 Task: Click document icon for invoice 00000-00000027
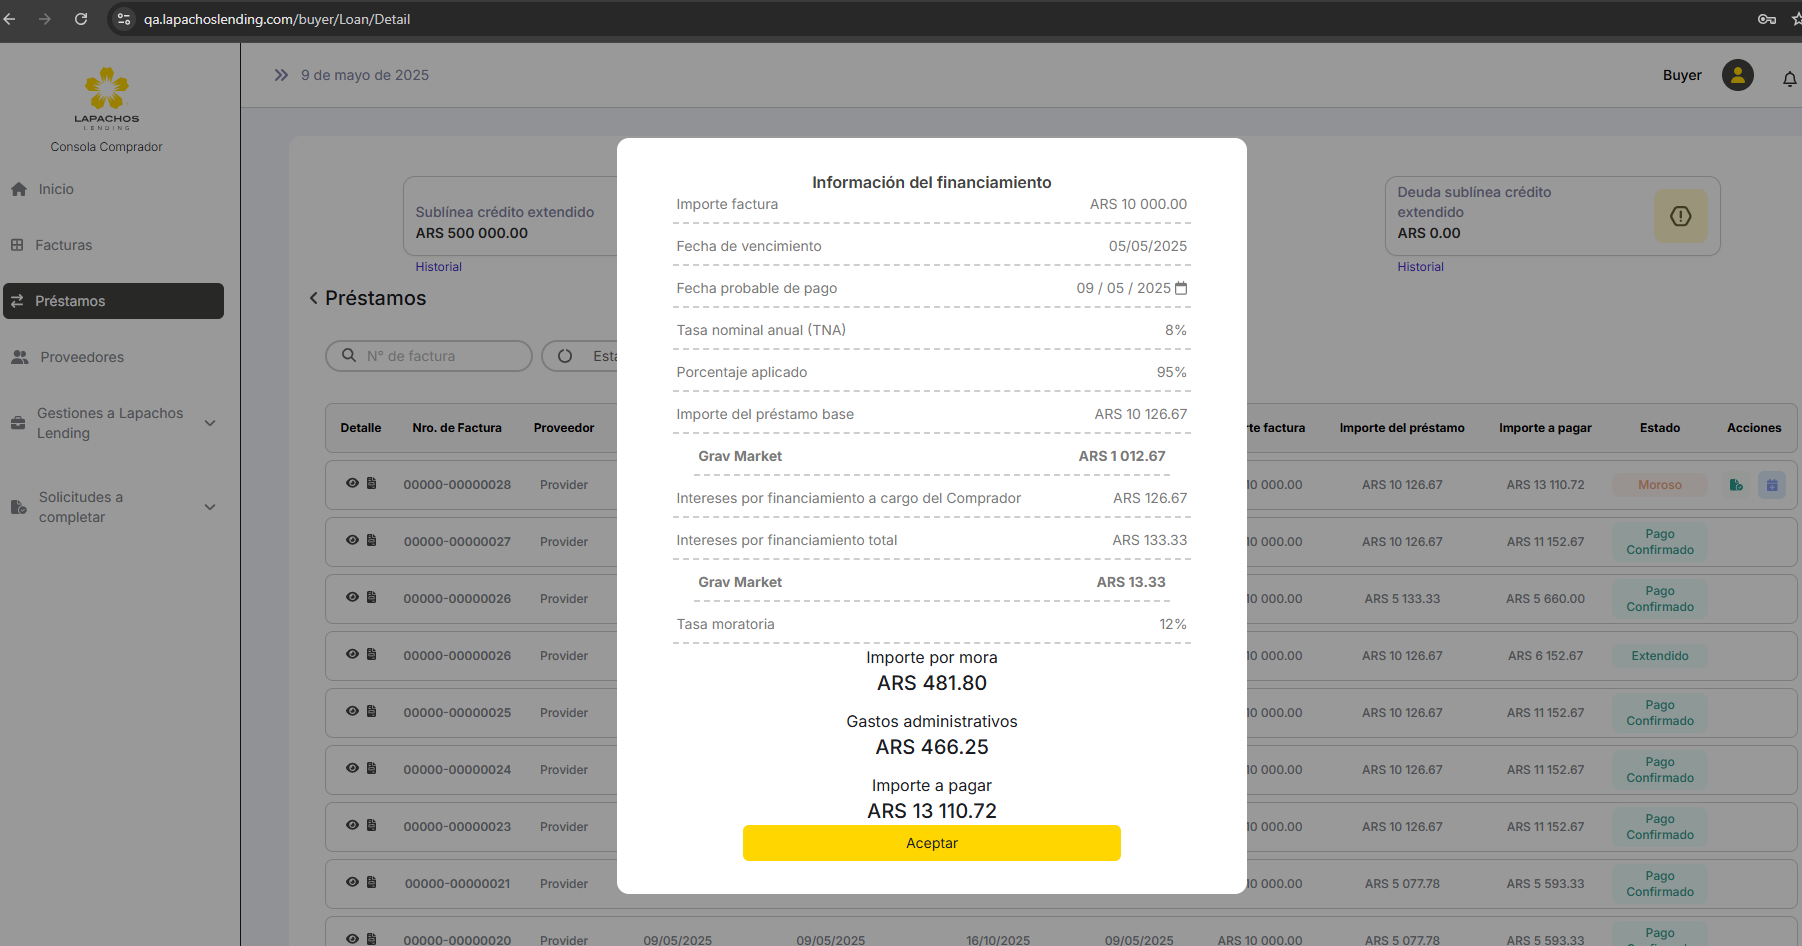[x=372, y=540]
